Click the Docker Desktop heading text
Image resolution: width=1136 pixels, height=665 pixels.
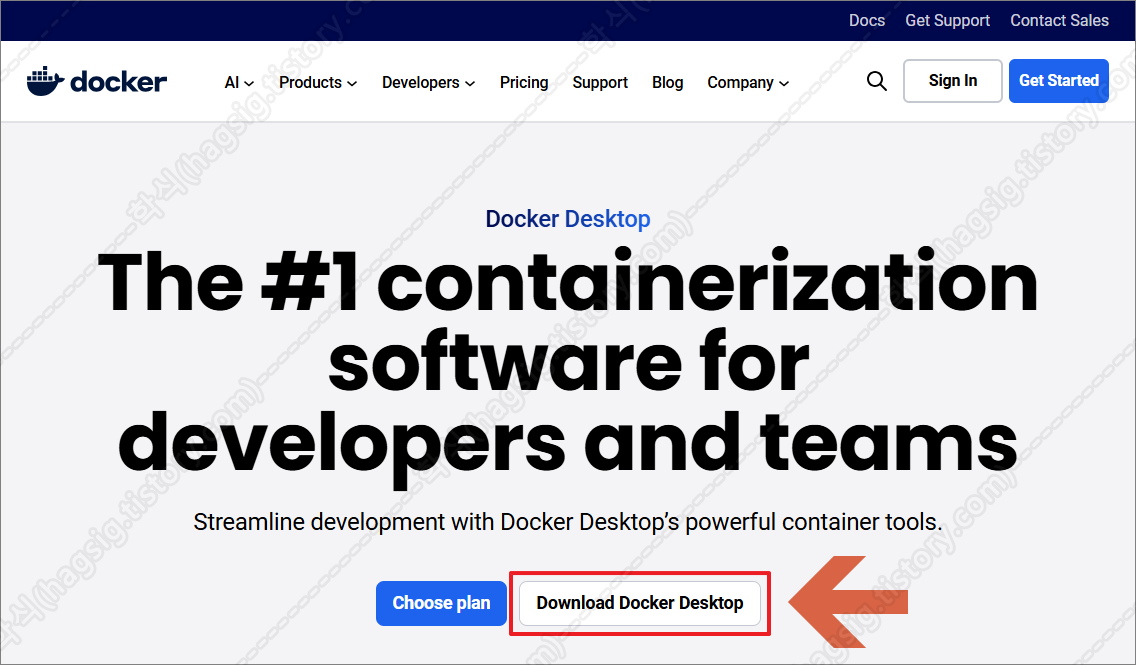pos(567,219)
